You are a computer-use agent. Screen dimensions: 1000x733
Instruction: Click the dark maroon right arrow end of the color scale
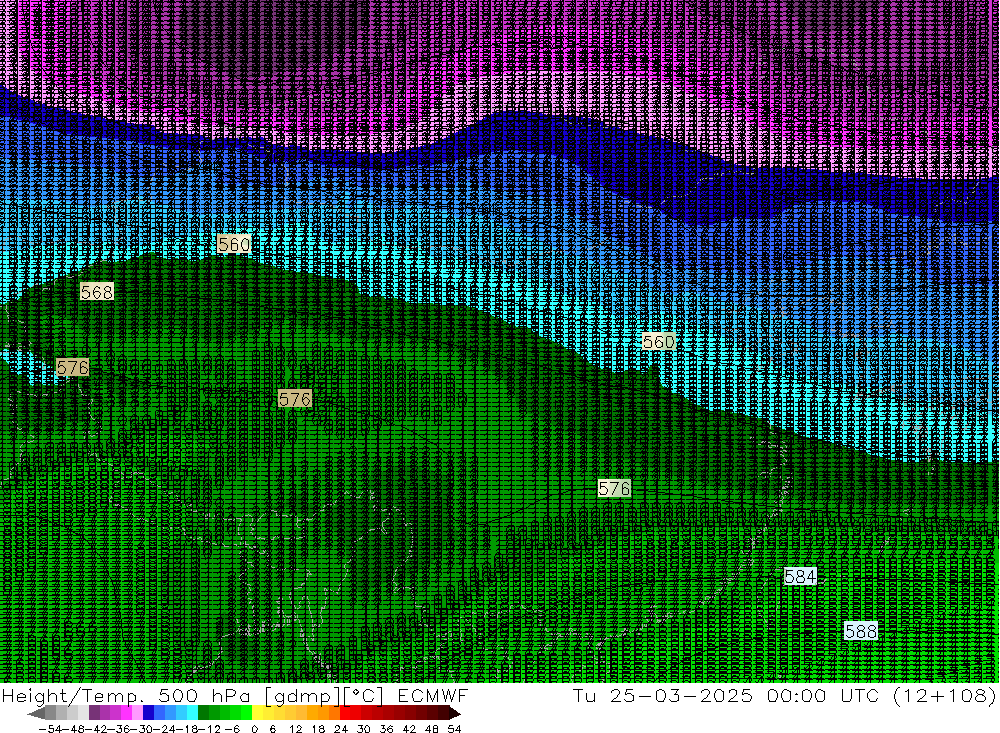tap(453, 713)
